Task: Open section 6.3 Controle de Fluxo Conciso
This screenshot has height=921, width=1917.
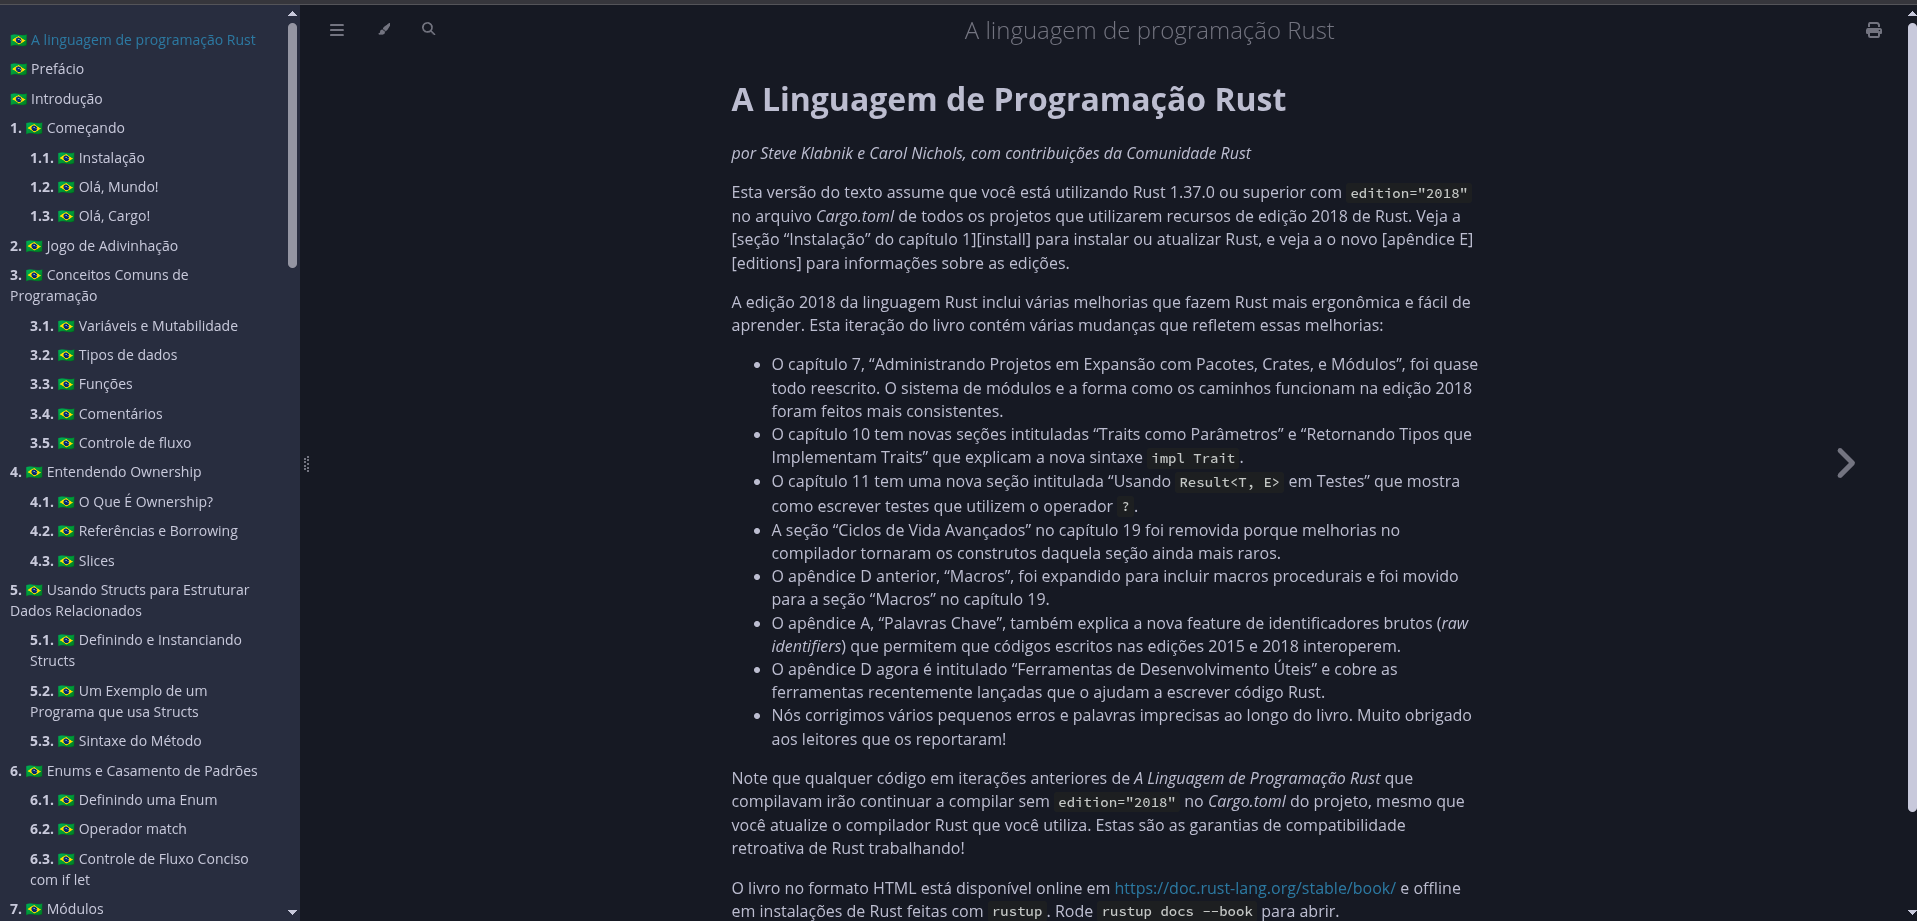Action: pos(139,869)
